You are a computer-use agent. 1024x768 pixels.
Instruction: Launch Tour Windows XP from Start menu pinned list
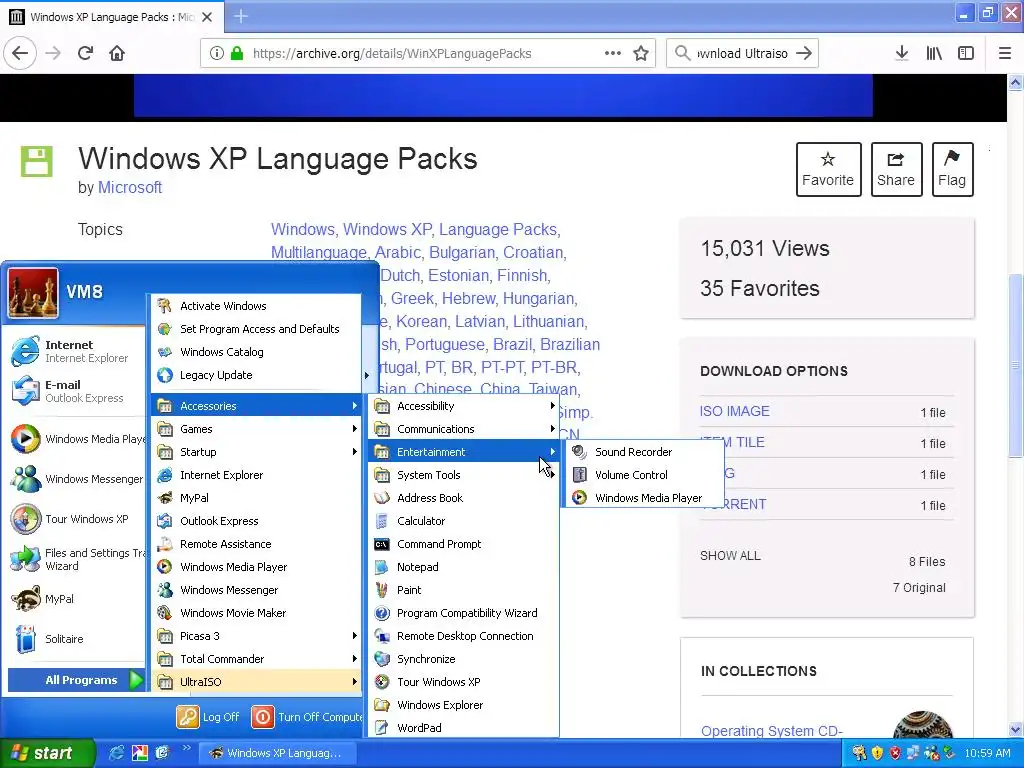75,519
